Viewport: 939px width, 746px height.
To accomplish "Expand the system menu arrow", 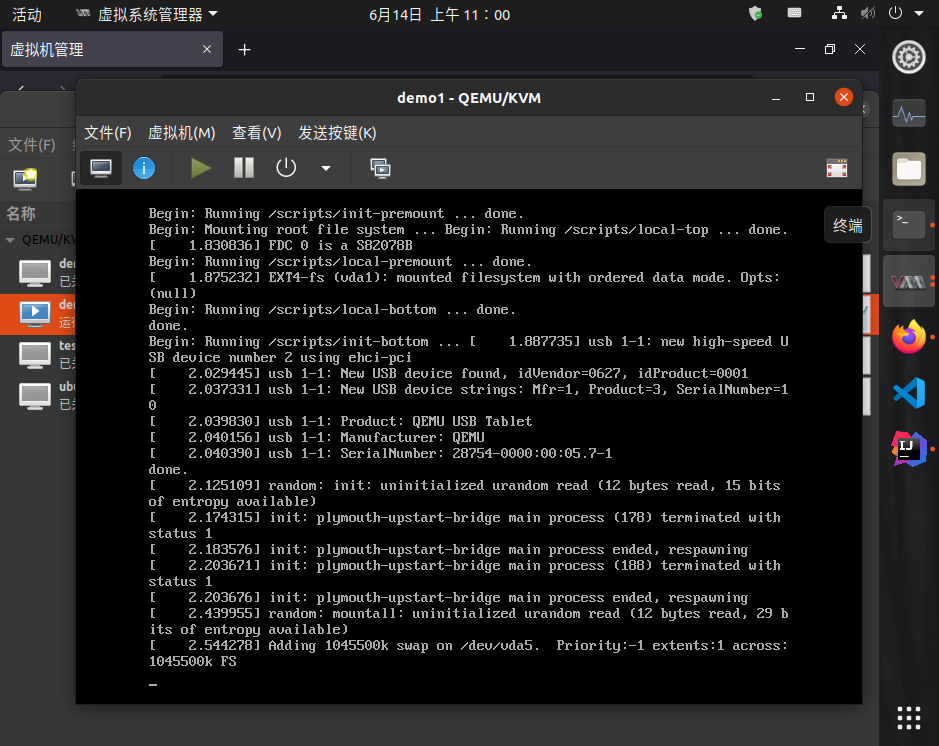I will click(919, 13).
